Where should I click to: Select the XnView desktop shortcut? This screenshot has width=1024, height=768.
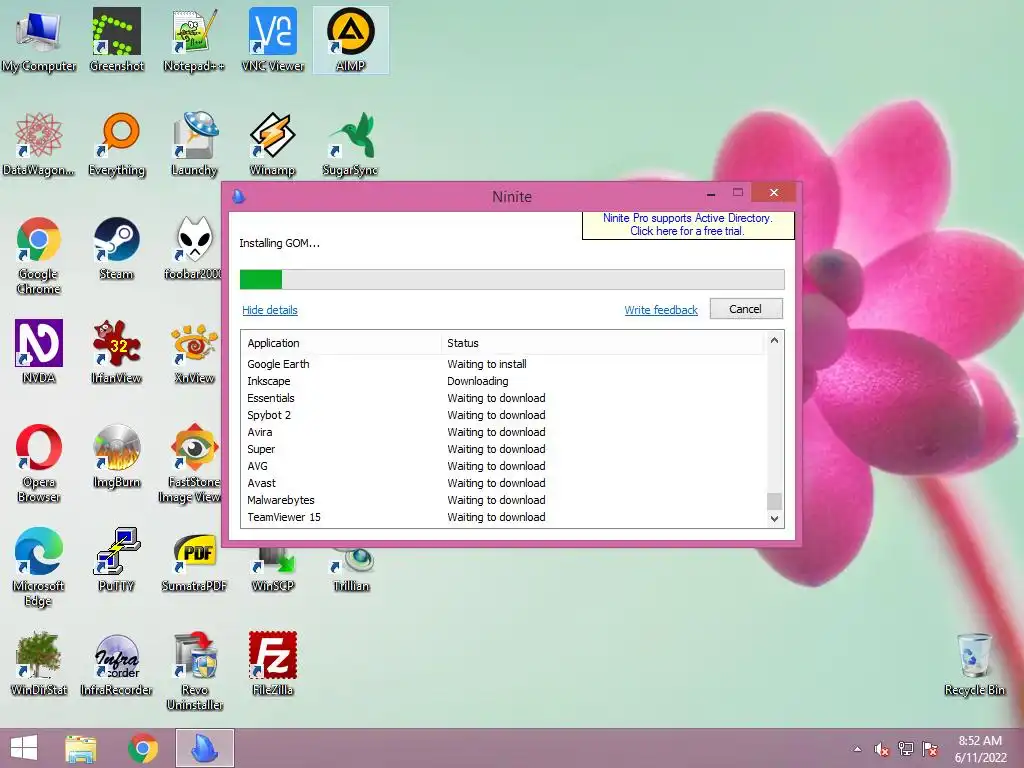click(x=194, y=352)
